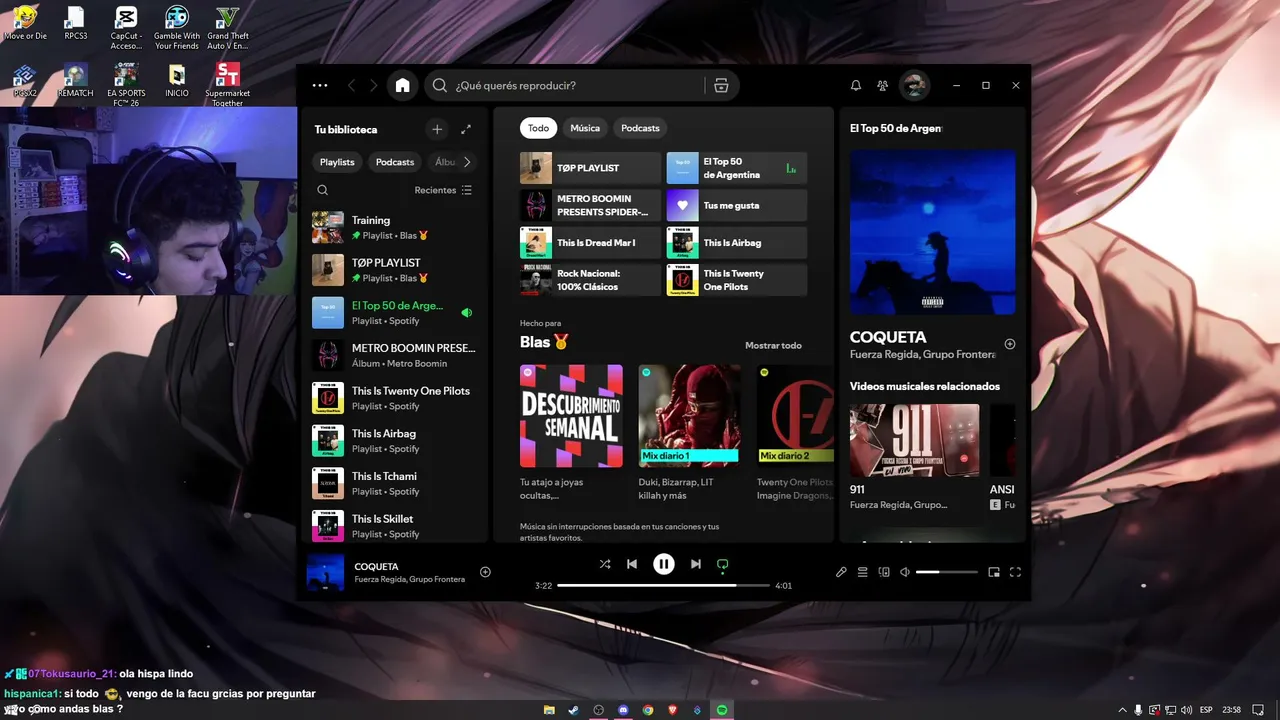1280x720 pixels.
Task: Open Tus me gusta card
Action: (737, 205)
